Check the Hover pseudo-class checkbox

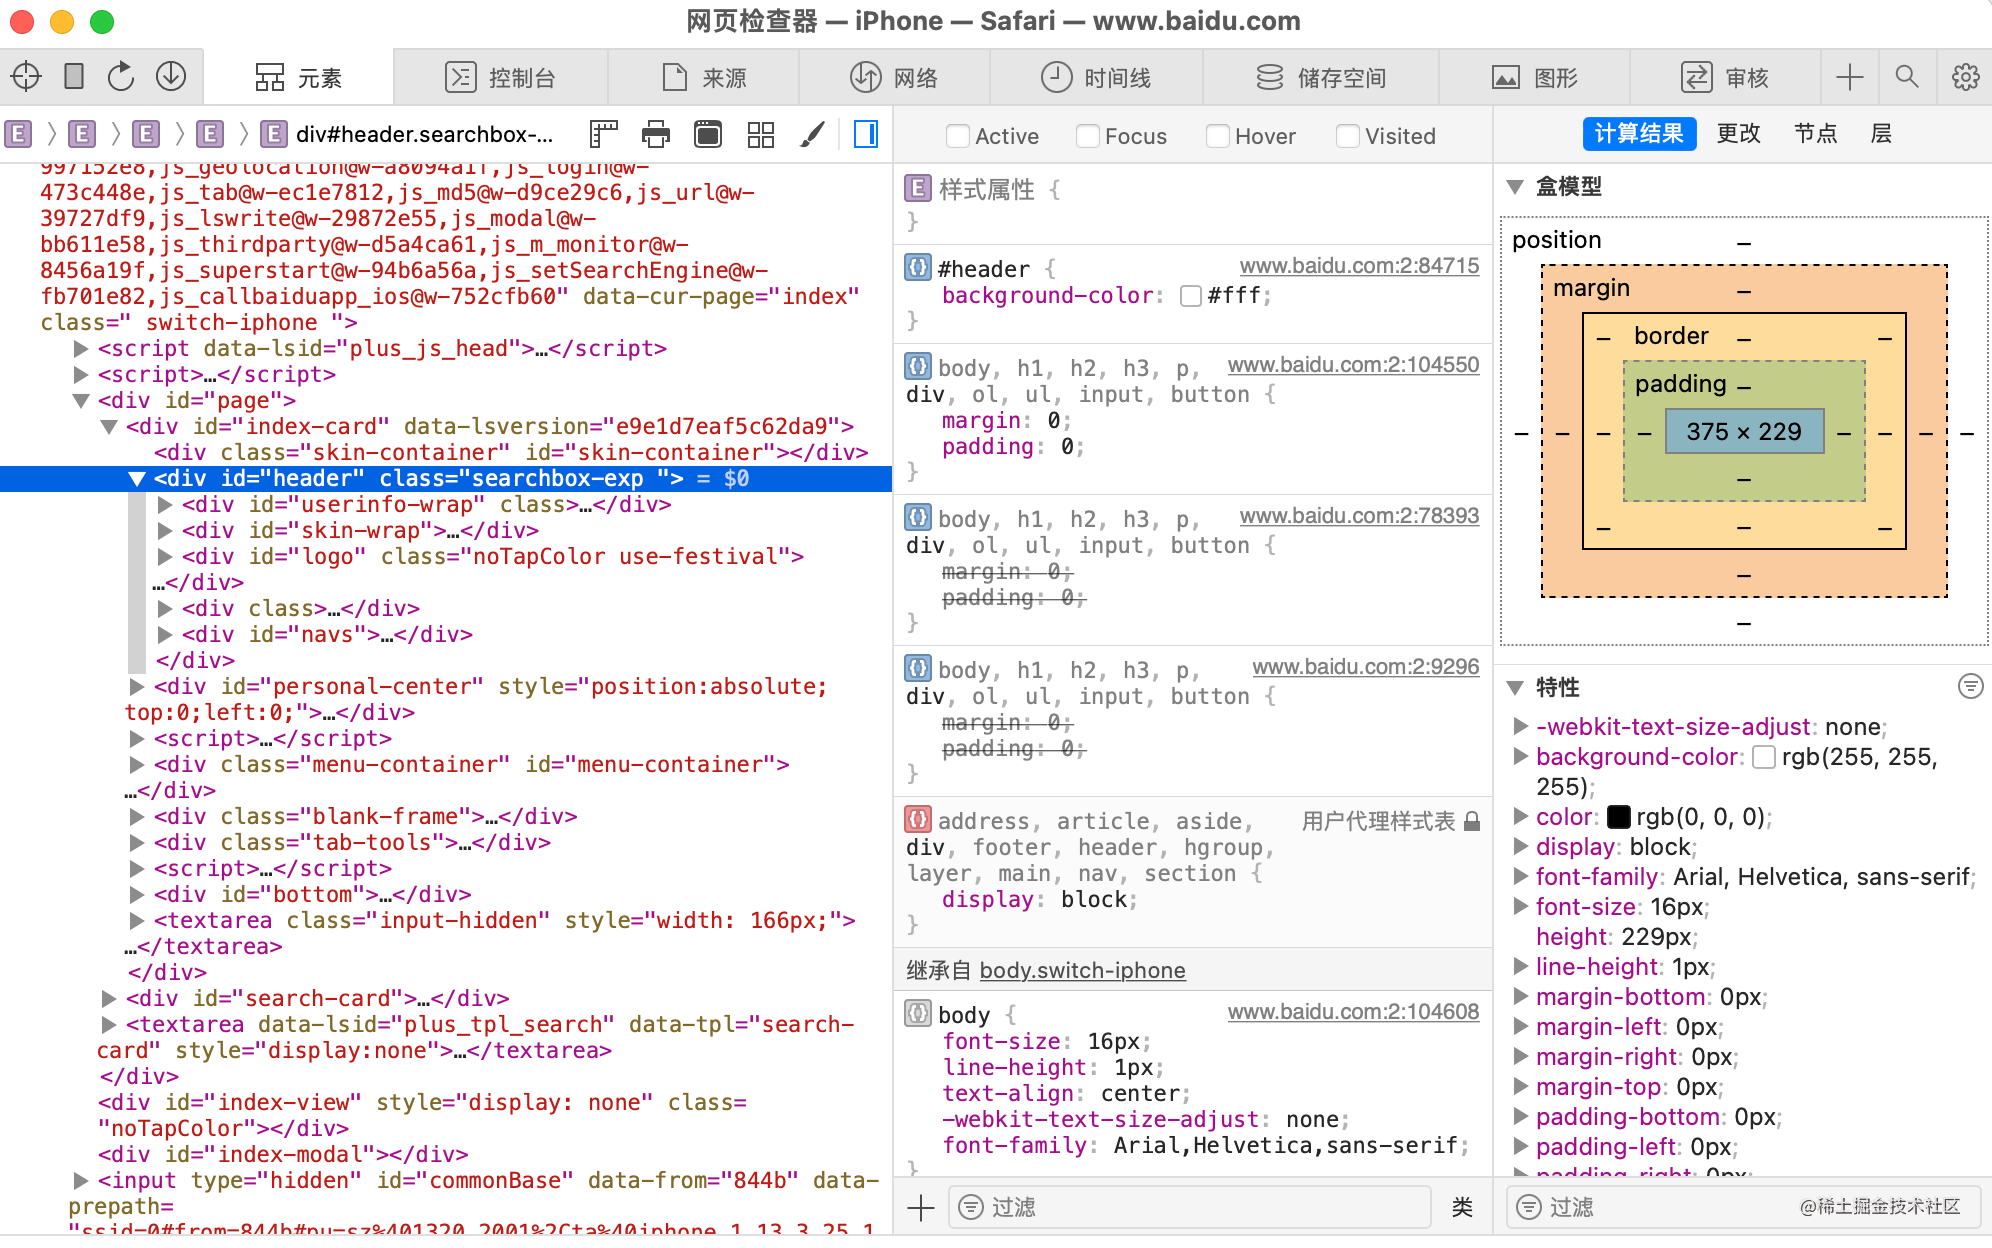coord(1217,136)
